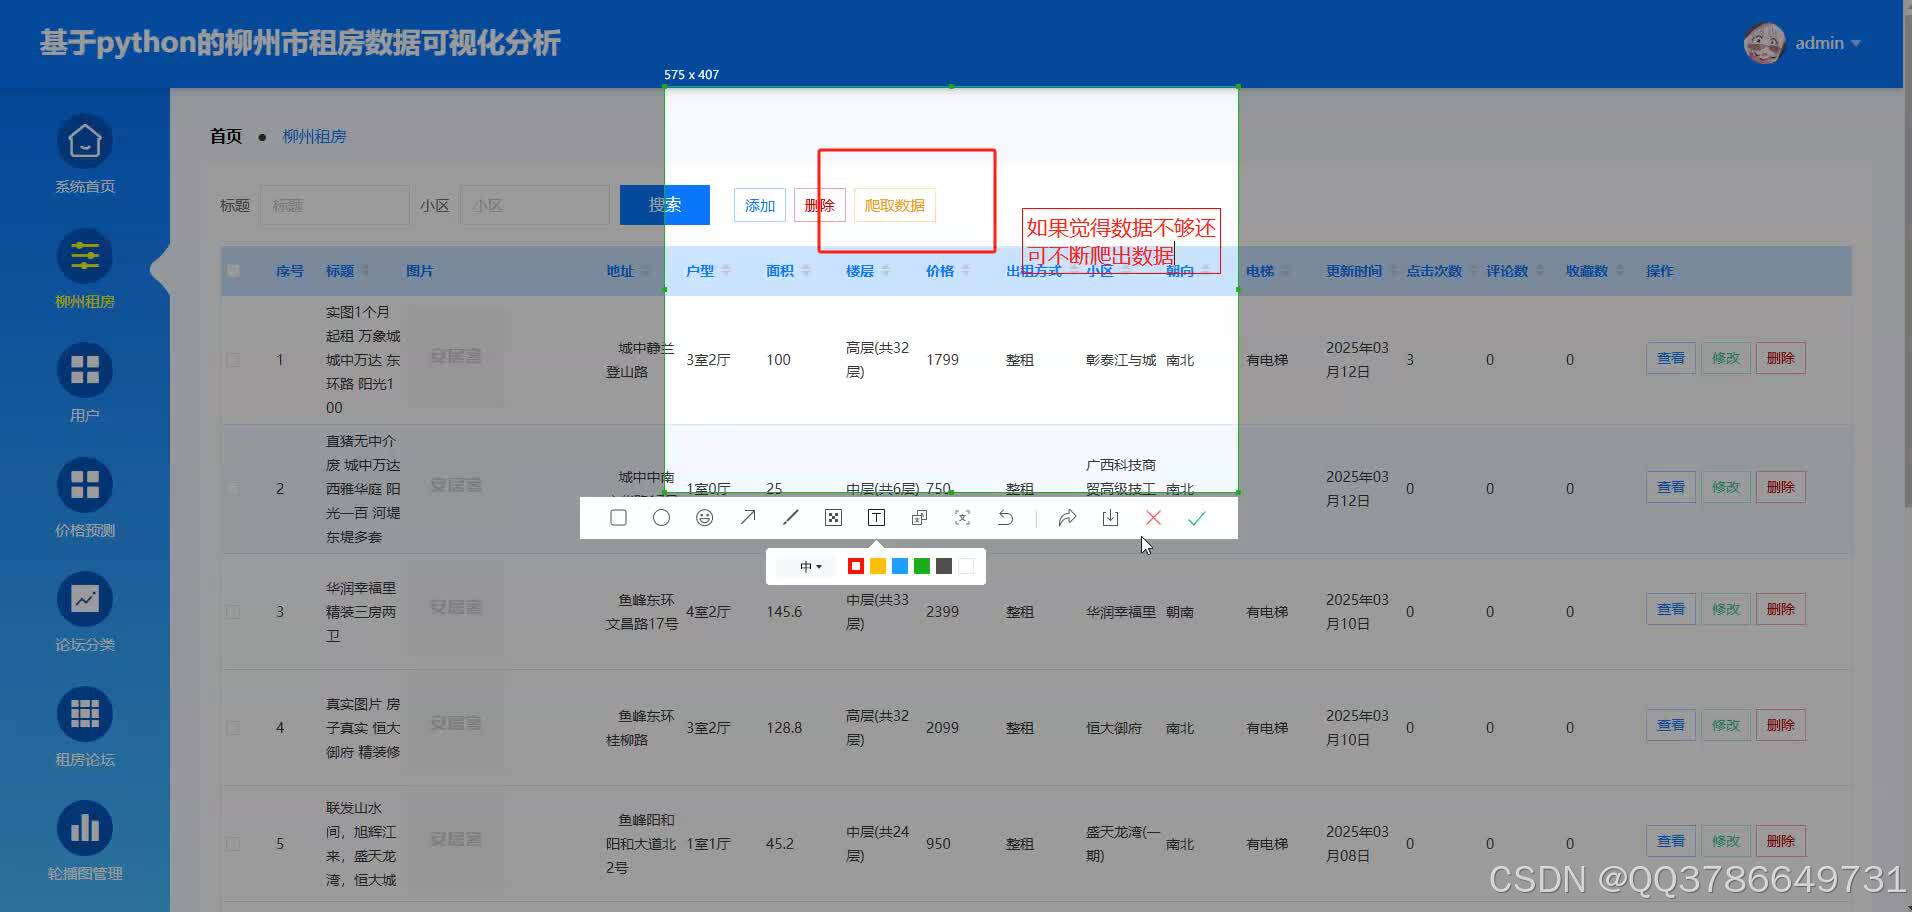
Task: Select the mosaic blur tool
Action: pyautogui.click(x=833, y=517)
